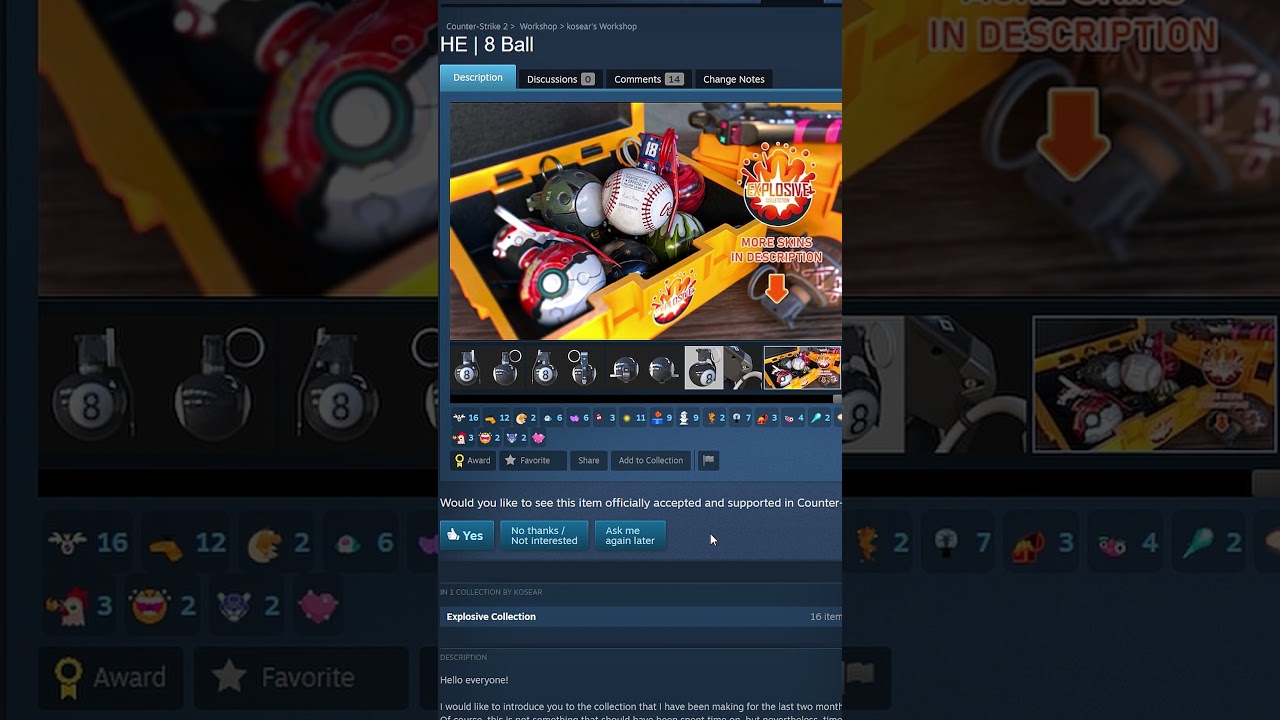Click the chicken reaction showing 3
1280x720 pixels.
point(464,438)
